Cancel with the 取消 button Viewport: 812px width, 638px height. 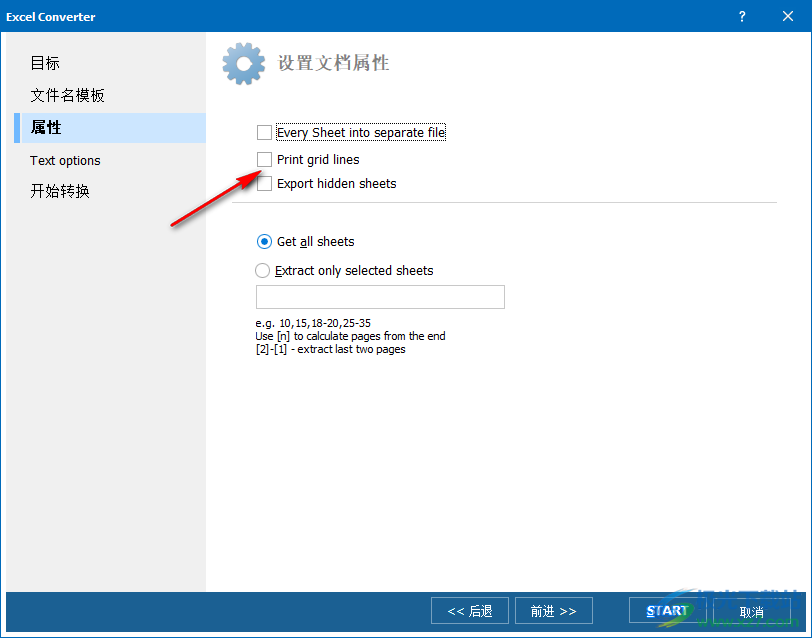pos(751,612)
